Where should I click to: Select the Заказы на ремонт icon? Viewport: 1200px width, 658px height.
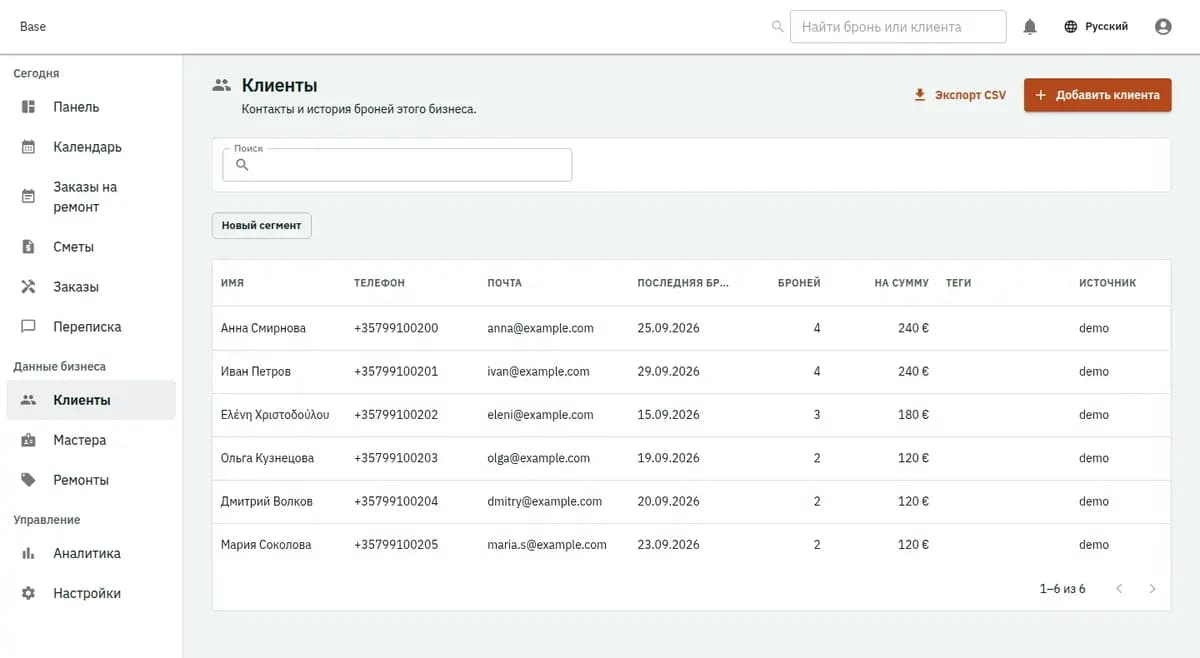[x=28, y=197]
